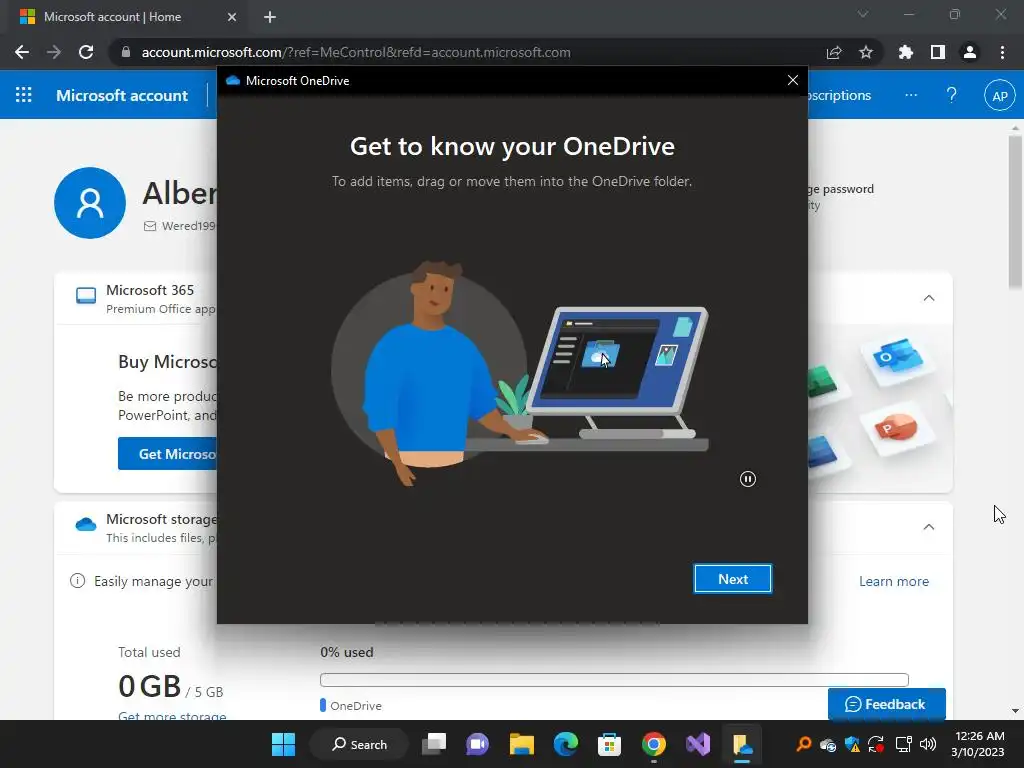Click the taskbar Search box
Viewport: 1024px width, 768px height.
pos(359,744)
